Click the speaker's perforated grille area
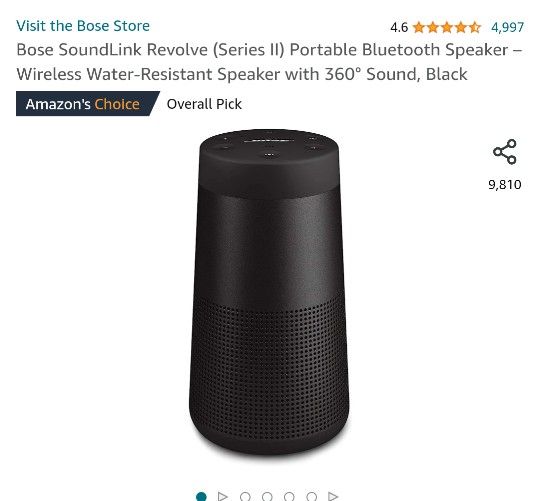Screen dimensions: 539x501 tap(269, 371)
